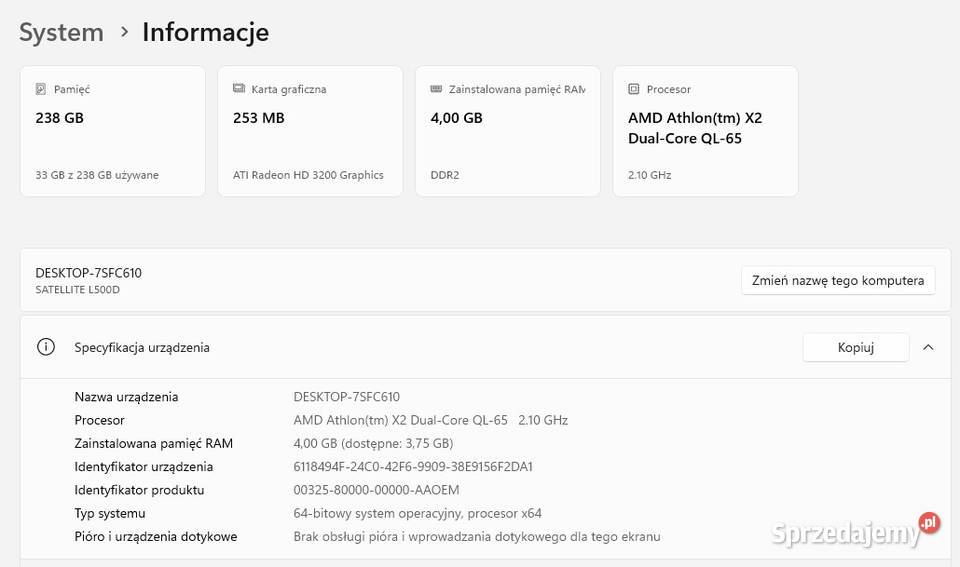
Task: Click the Typ systemu row label
Action: coord(110,513)
